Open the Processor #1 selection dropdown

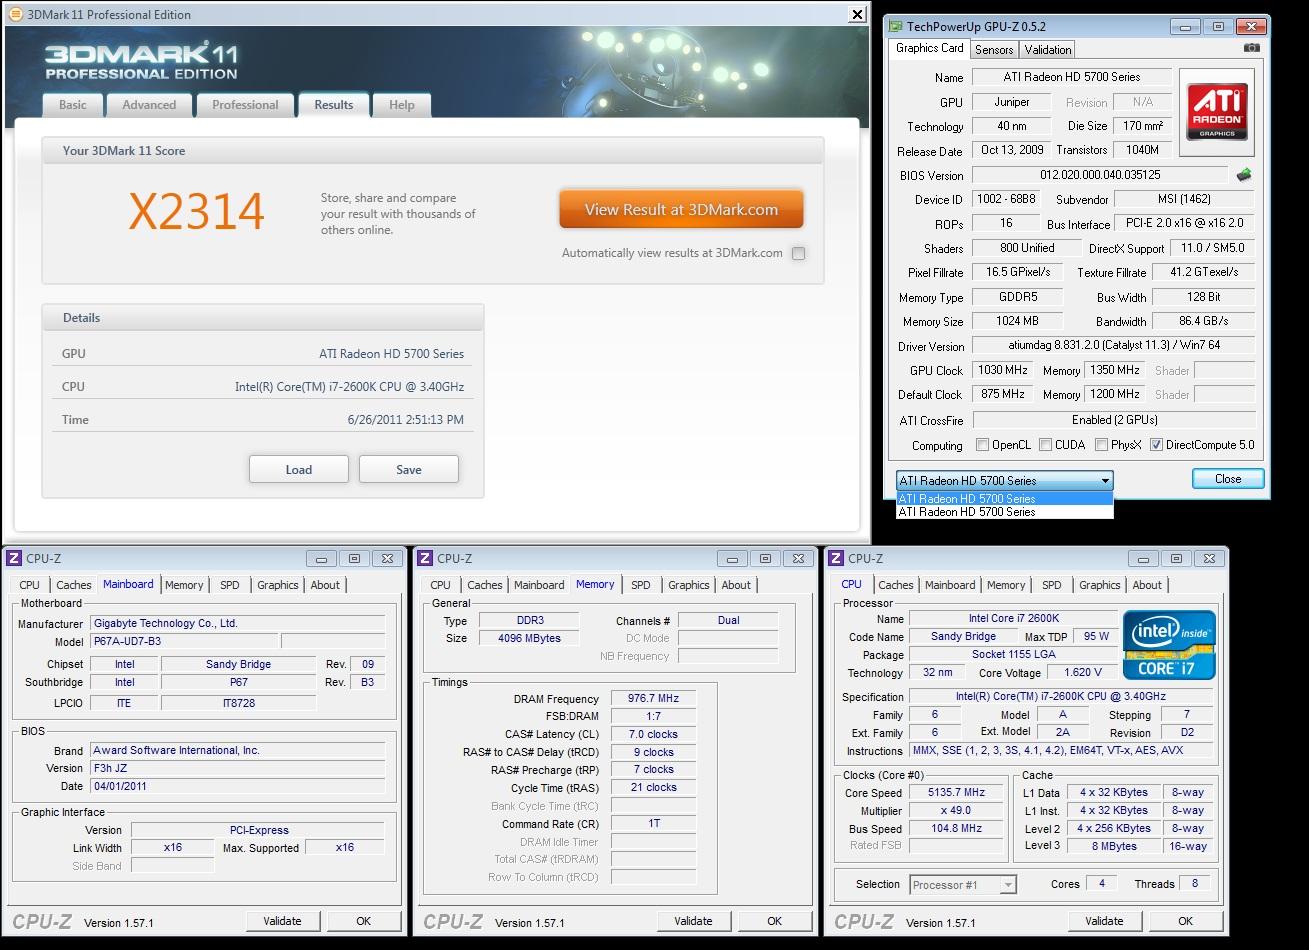pos(963,885)
